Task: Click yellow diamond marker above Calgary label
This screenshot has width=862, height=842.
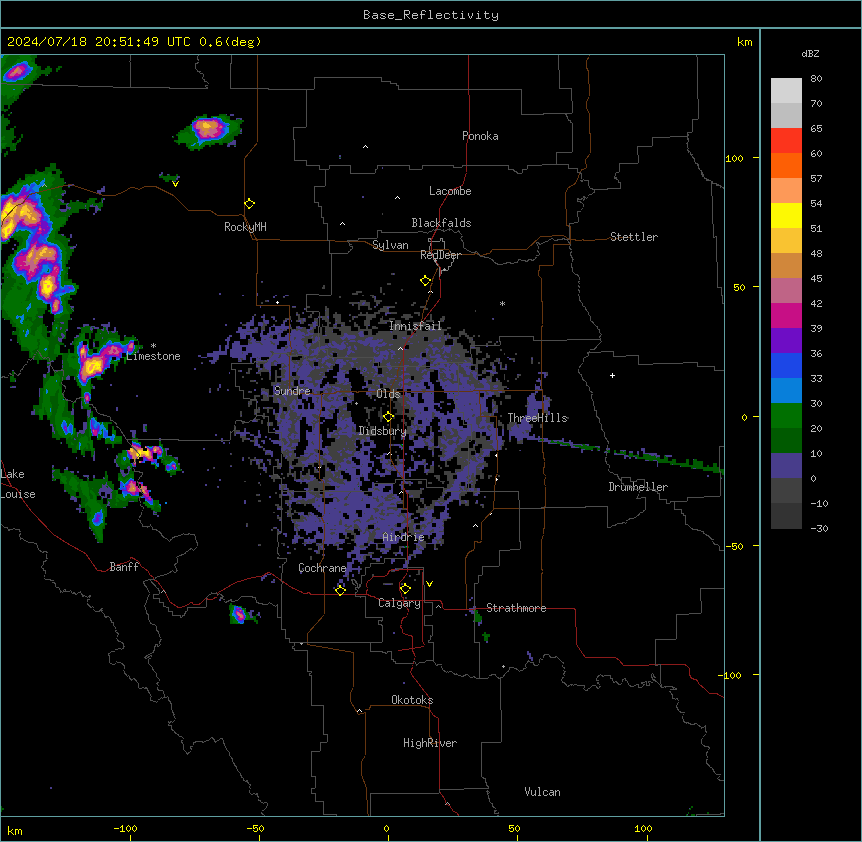Action: [x=405, y=589]
